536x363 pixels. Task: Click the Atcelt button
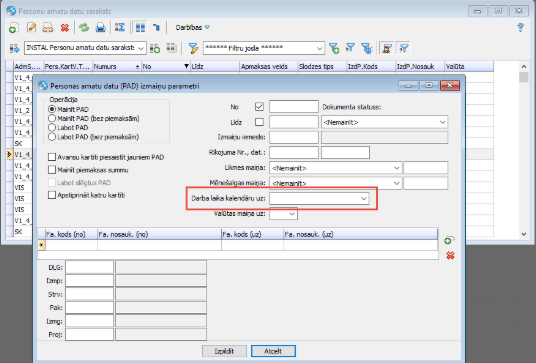tap(273, 351)
